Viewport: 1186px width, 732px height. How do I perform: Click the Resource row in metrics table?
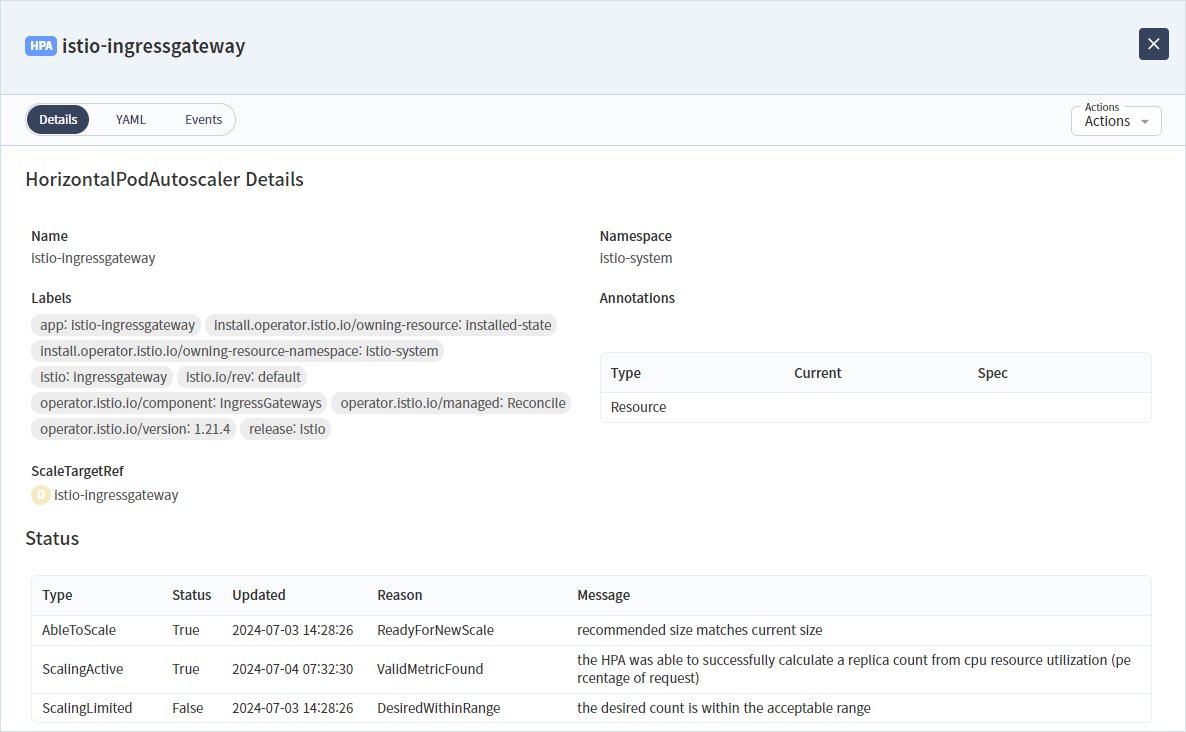coord(875,407)
